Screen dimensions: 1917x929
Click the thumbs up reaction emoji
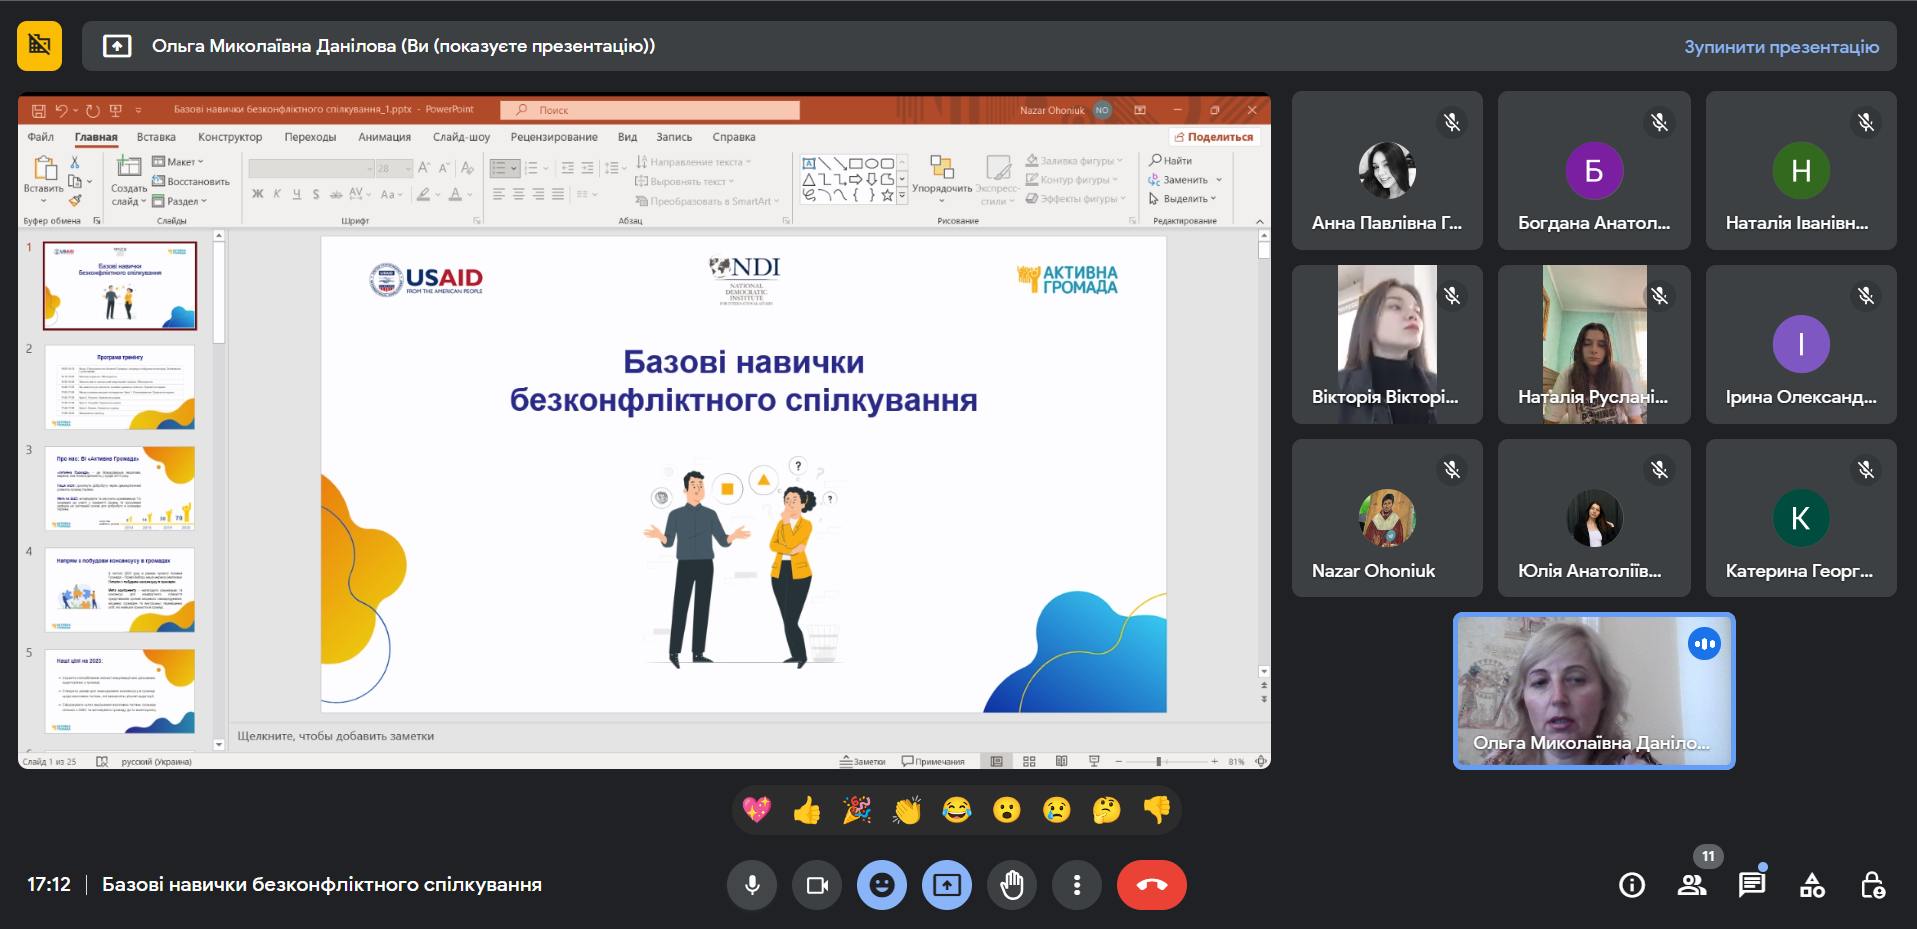pos(806,810)
